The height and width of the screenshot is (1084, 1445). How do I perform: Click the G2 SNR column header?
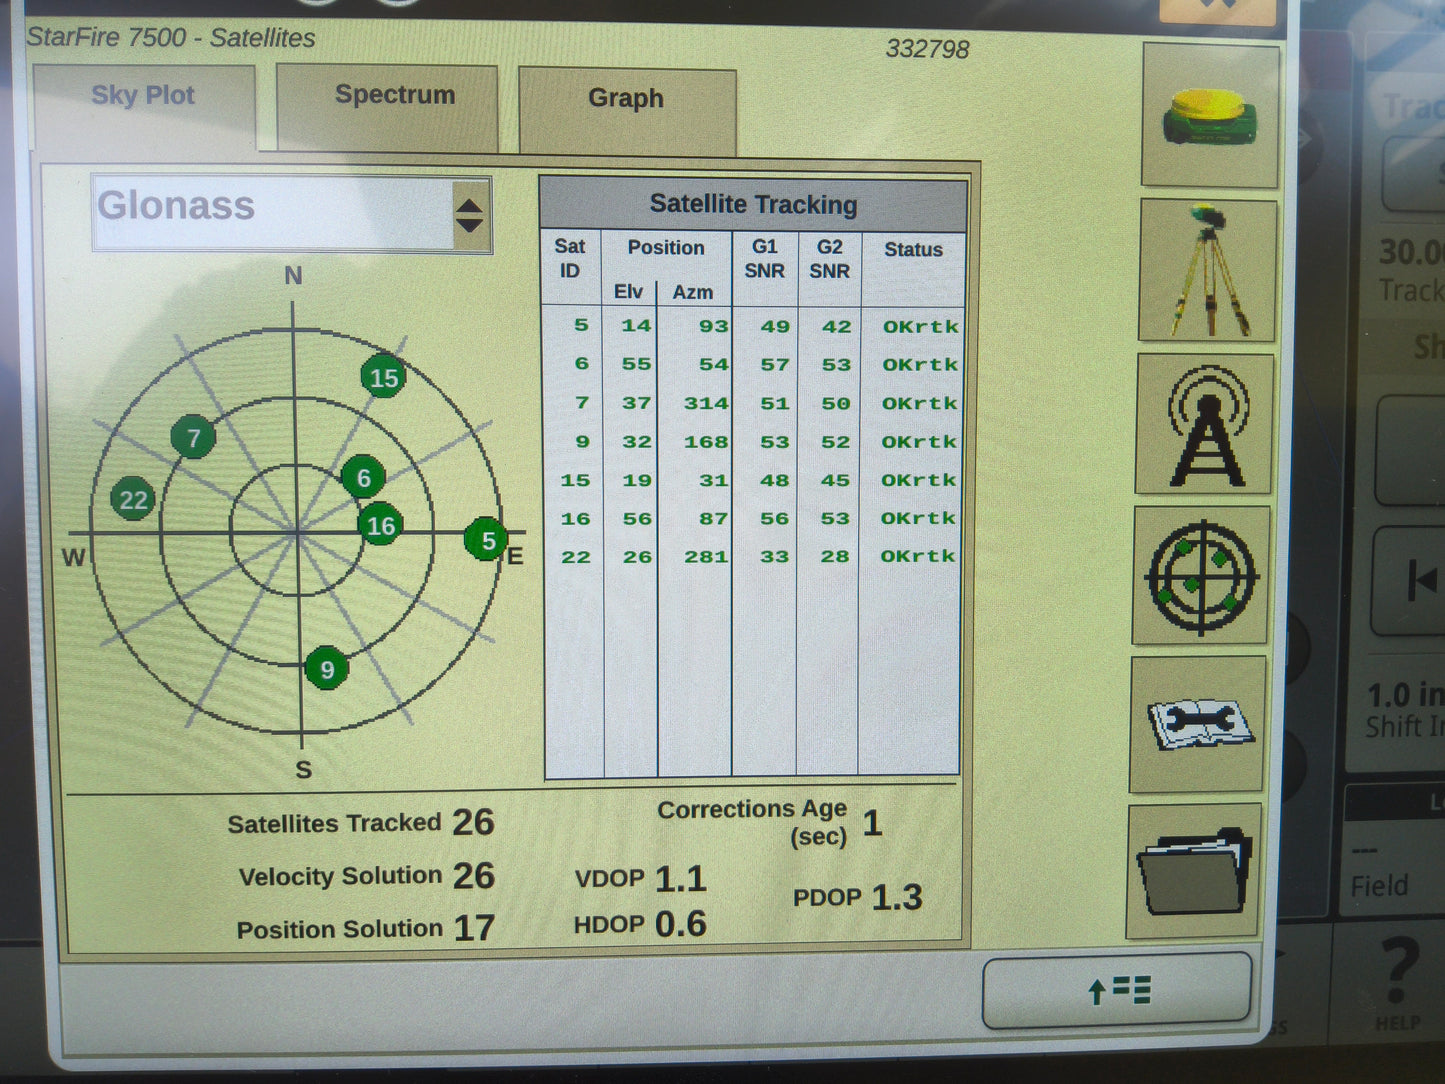(830, 258)
